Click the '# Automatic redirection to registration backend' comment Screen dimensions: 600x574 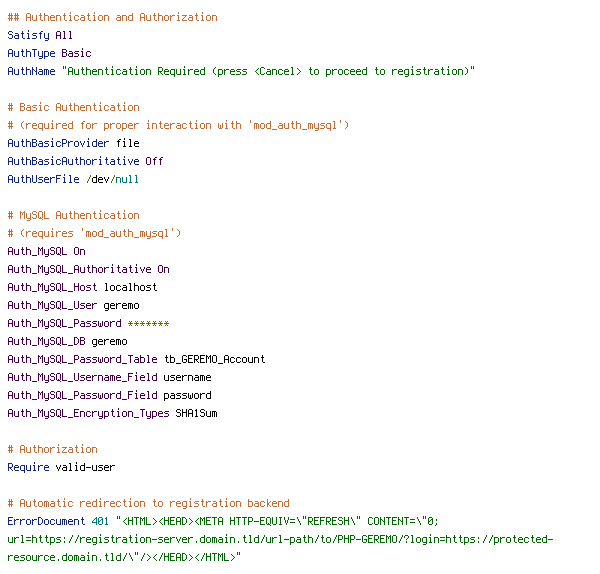pyautogui.click(x=148, y=503)
